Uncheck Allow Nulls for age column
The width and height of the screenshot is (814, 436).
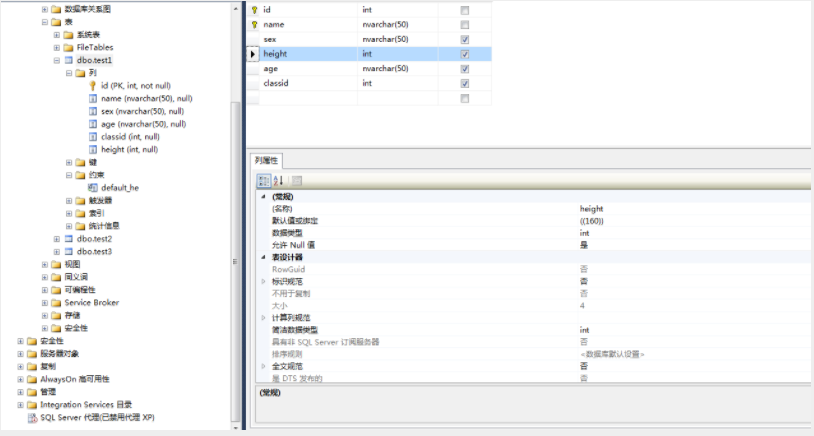(465, 69)
